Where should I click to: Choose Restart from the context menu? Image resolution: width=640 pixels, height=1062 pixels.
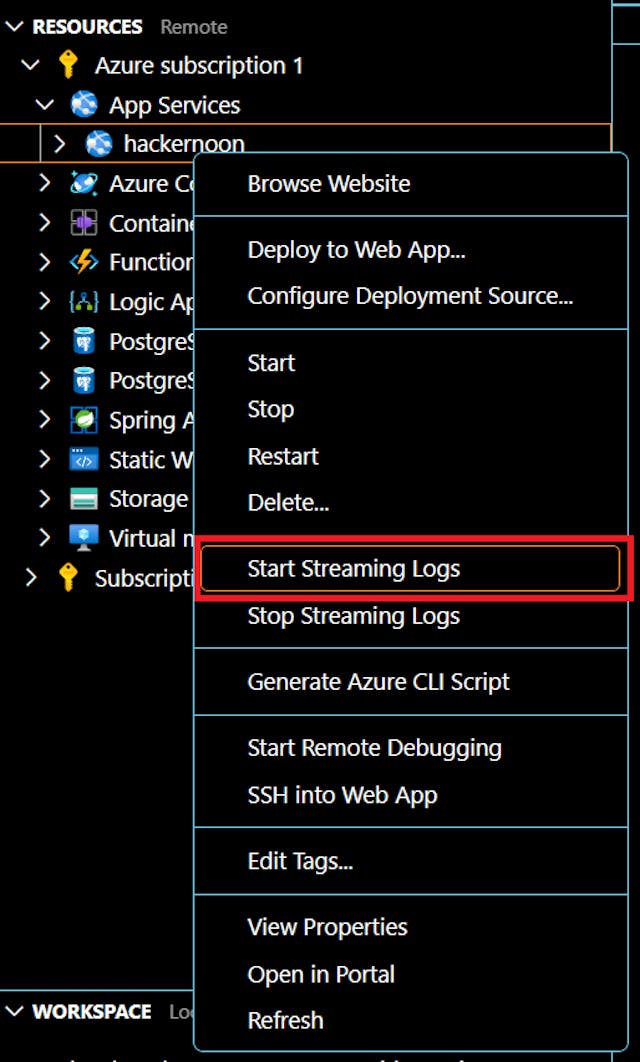283,456
